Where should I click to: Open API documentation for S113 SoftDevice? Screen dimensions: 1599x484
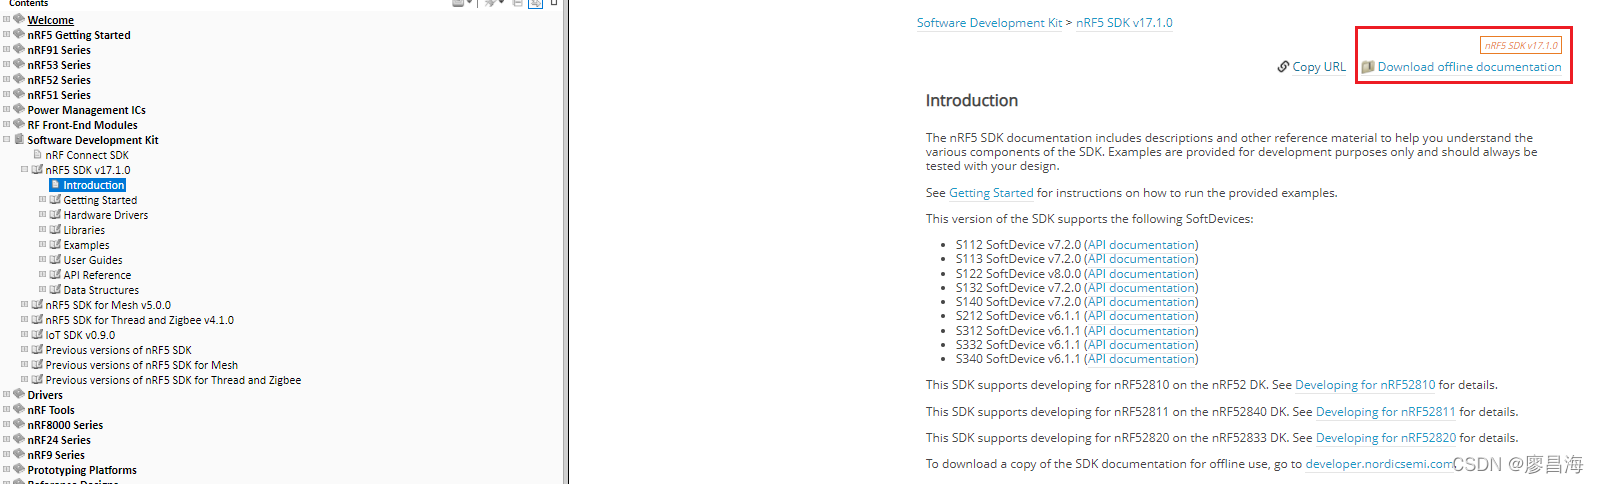[1141, 259]
